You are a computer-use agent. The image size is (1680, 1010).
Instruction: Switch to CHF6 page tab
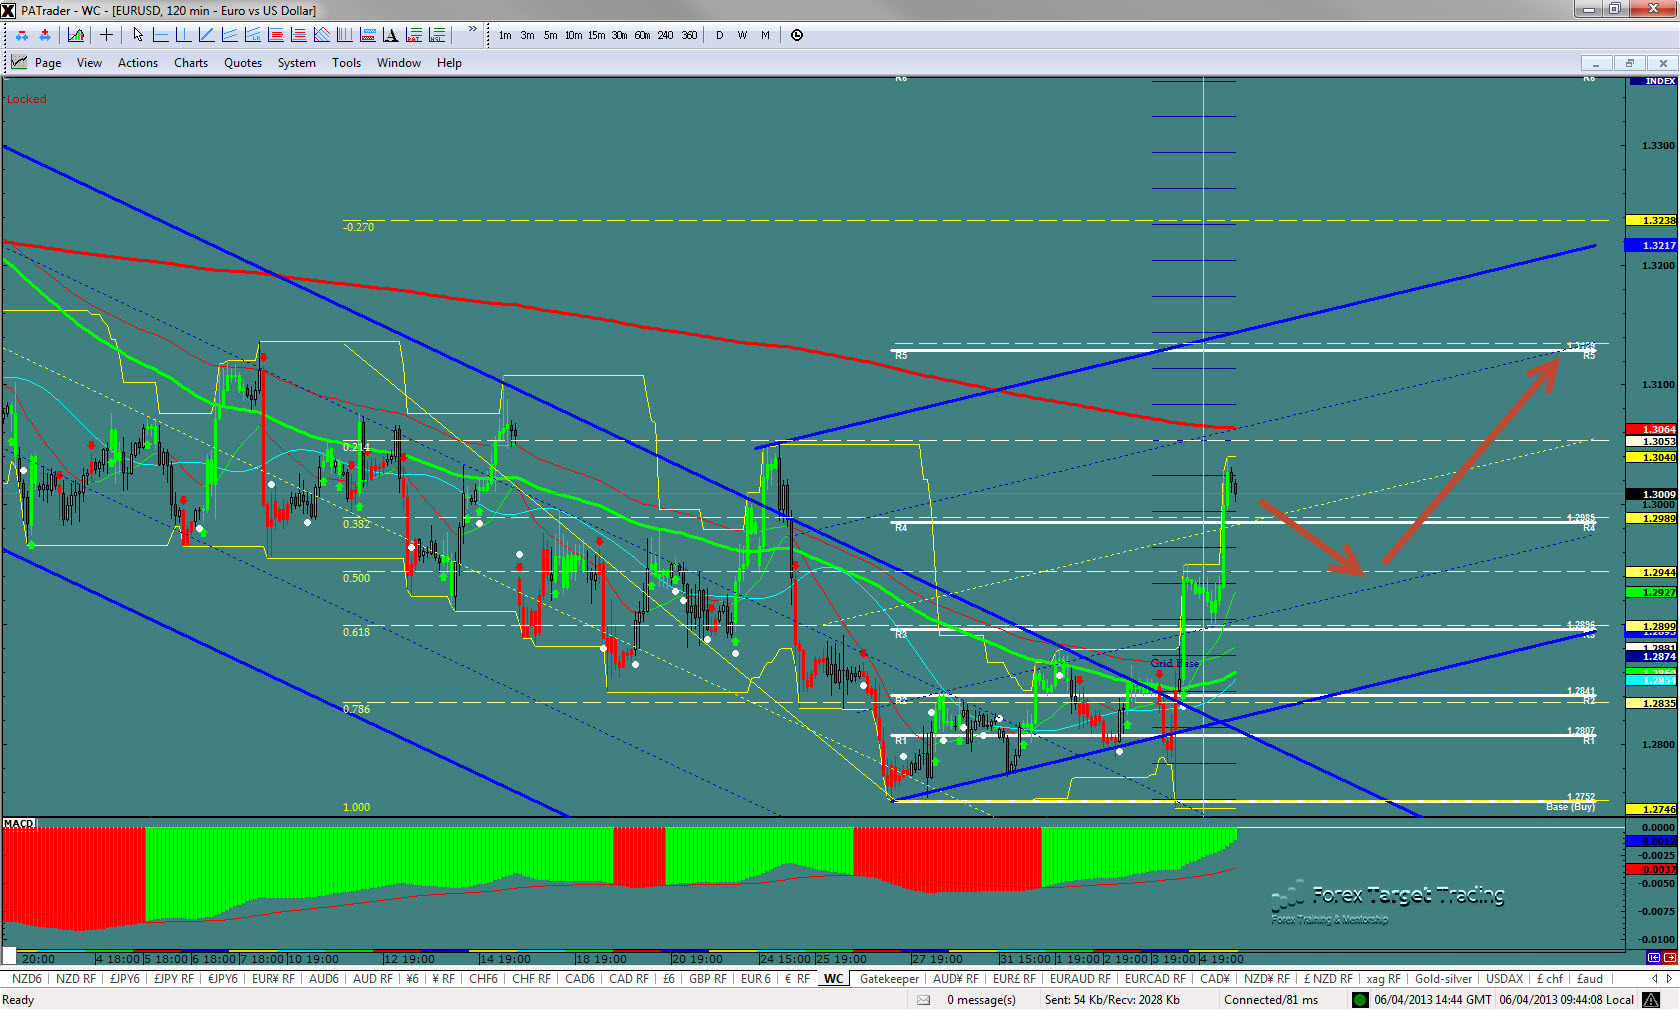(x=484, y=979)
